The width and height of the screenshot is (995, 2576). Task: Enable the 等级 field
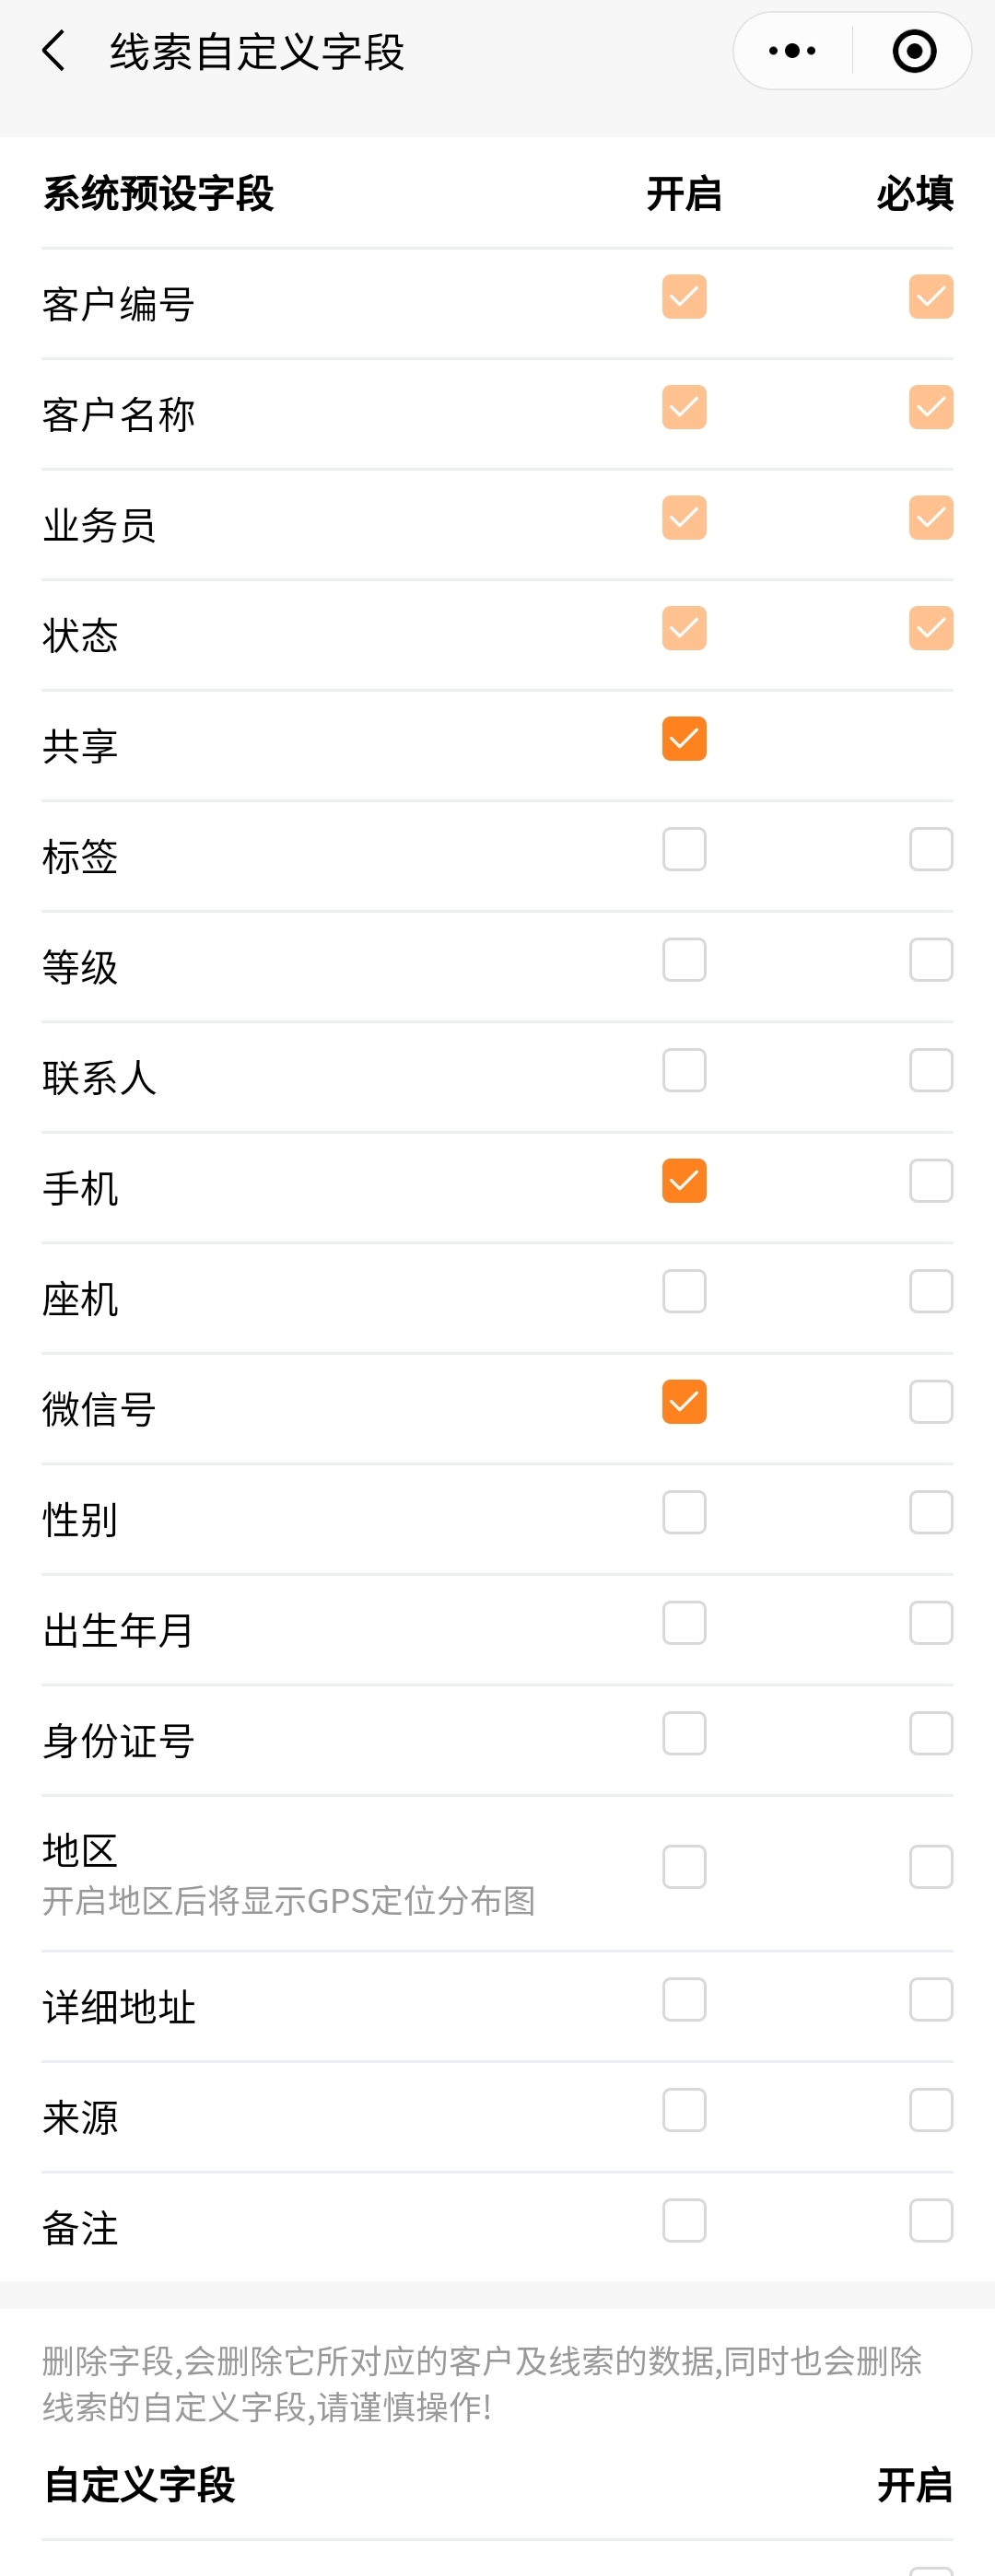click(684, 960)
